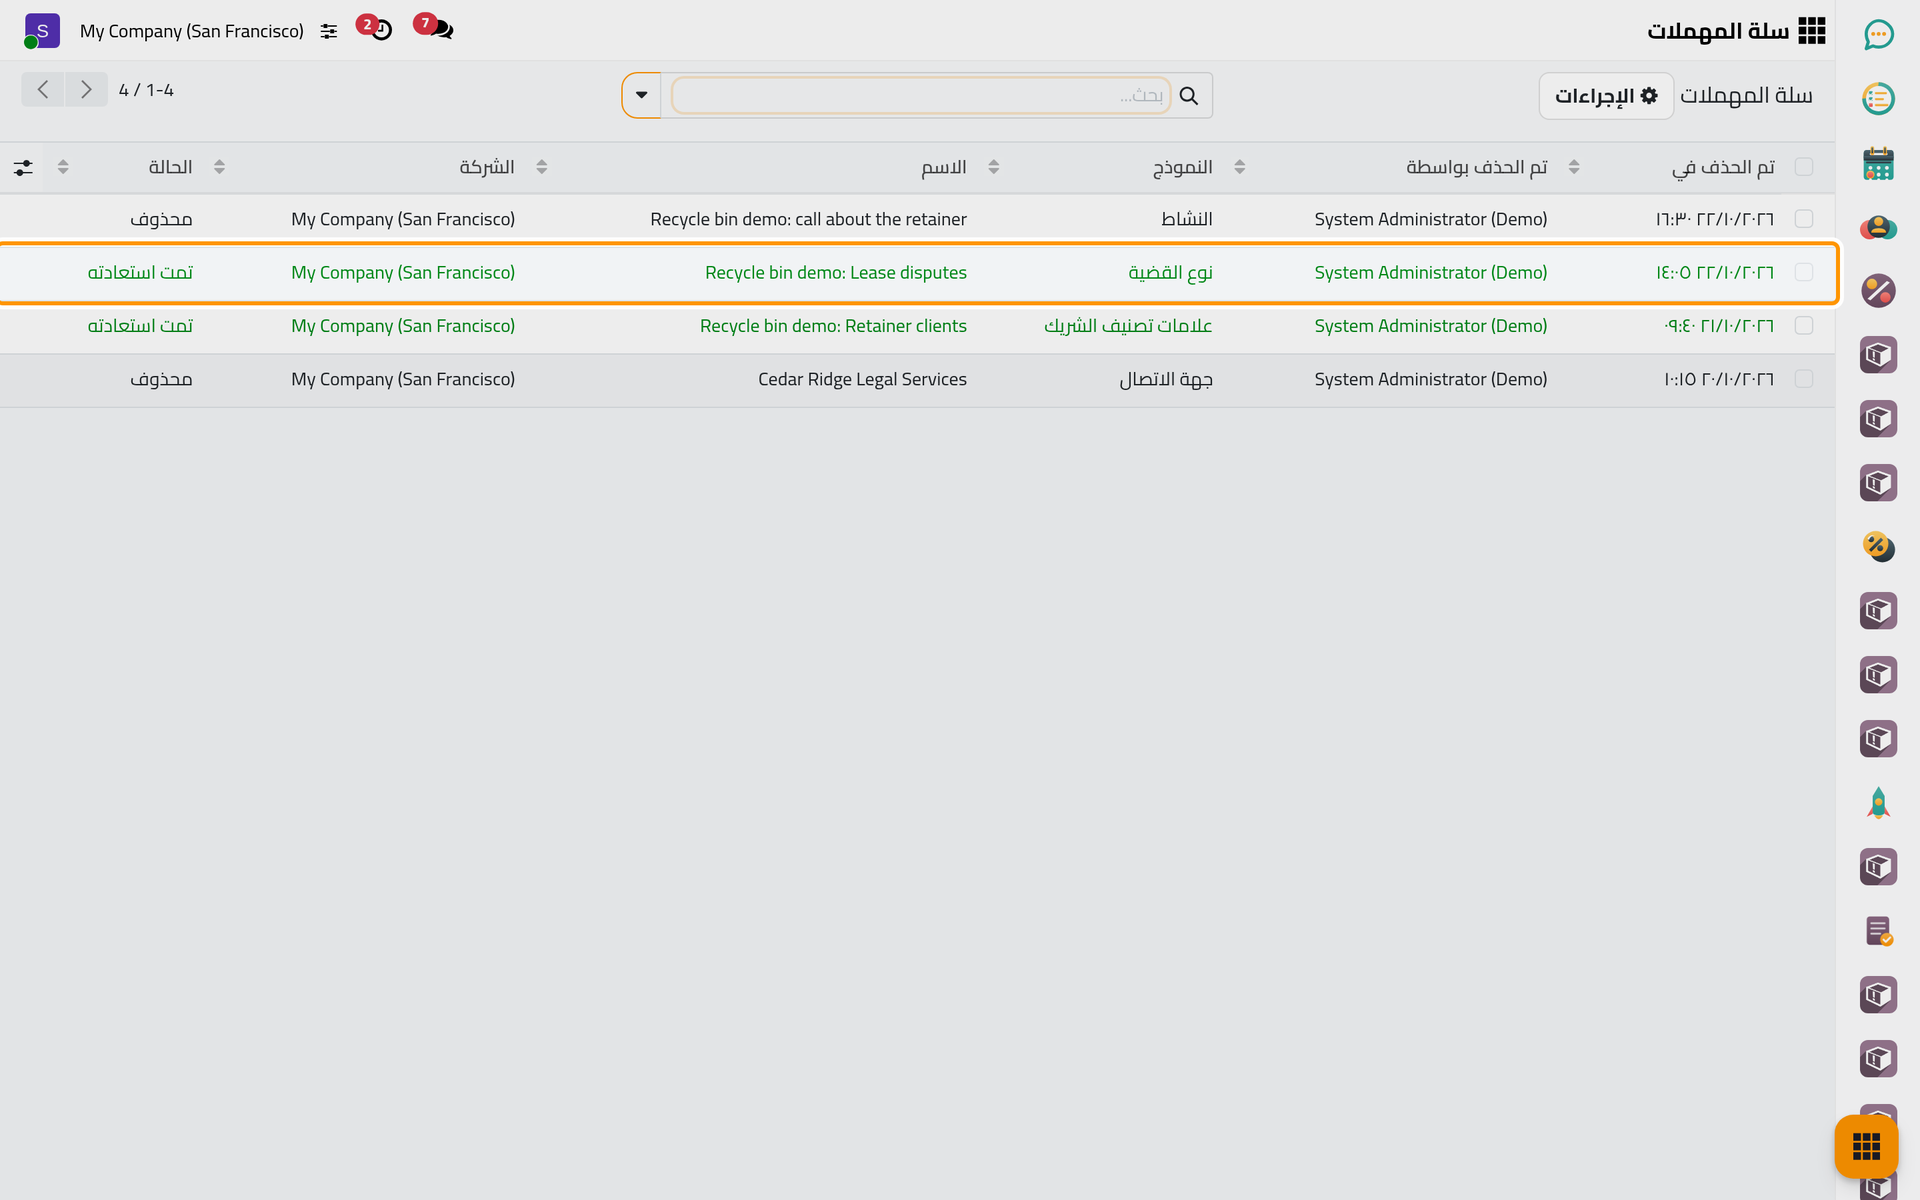Click the sliders icon next to company name

click(329, 31)
